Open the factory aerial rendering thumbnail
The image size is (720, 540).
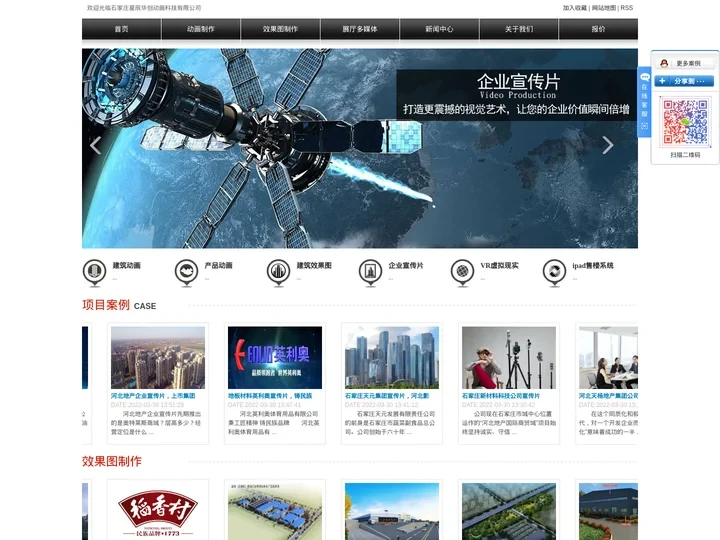(x=275, y=511)
